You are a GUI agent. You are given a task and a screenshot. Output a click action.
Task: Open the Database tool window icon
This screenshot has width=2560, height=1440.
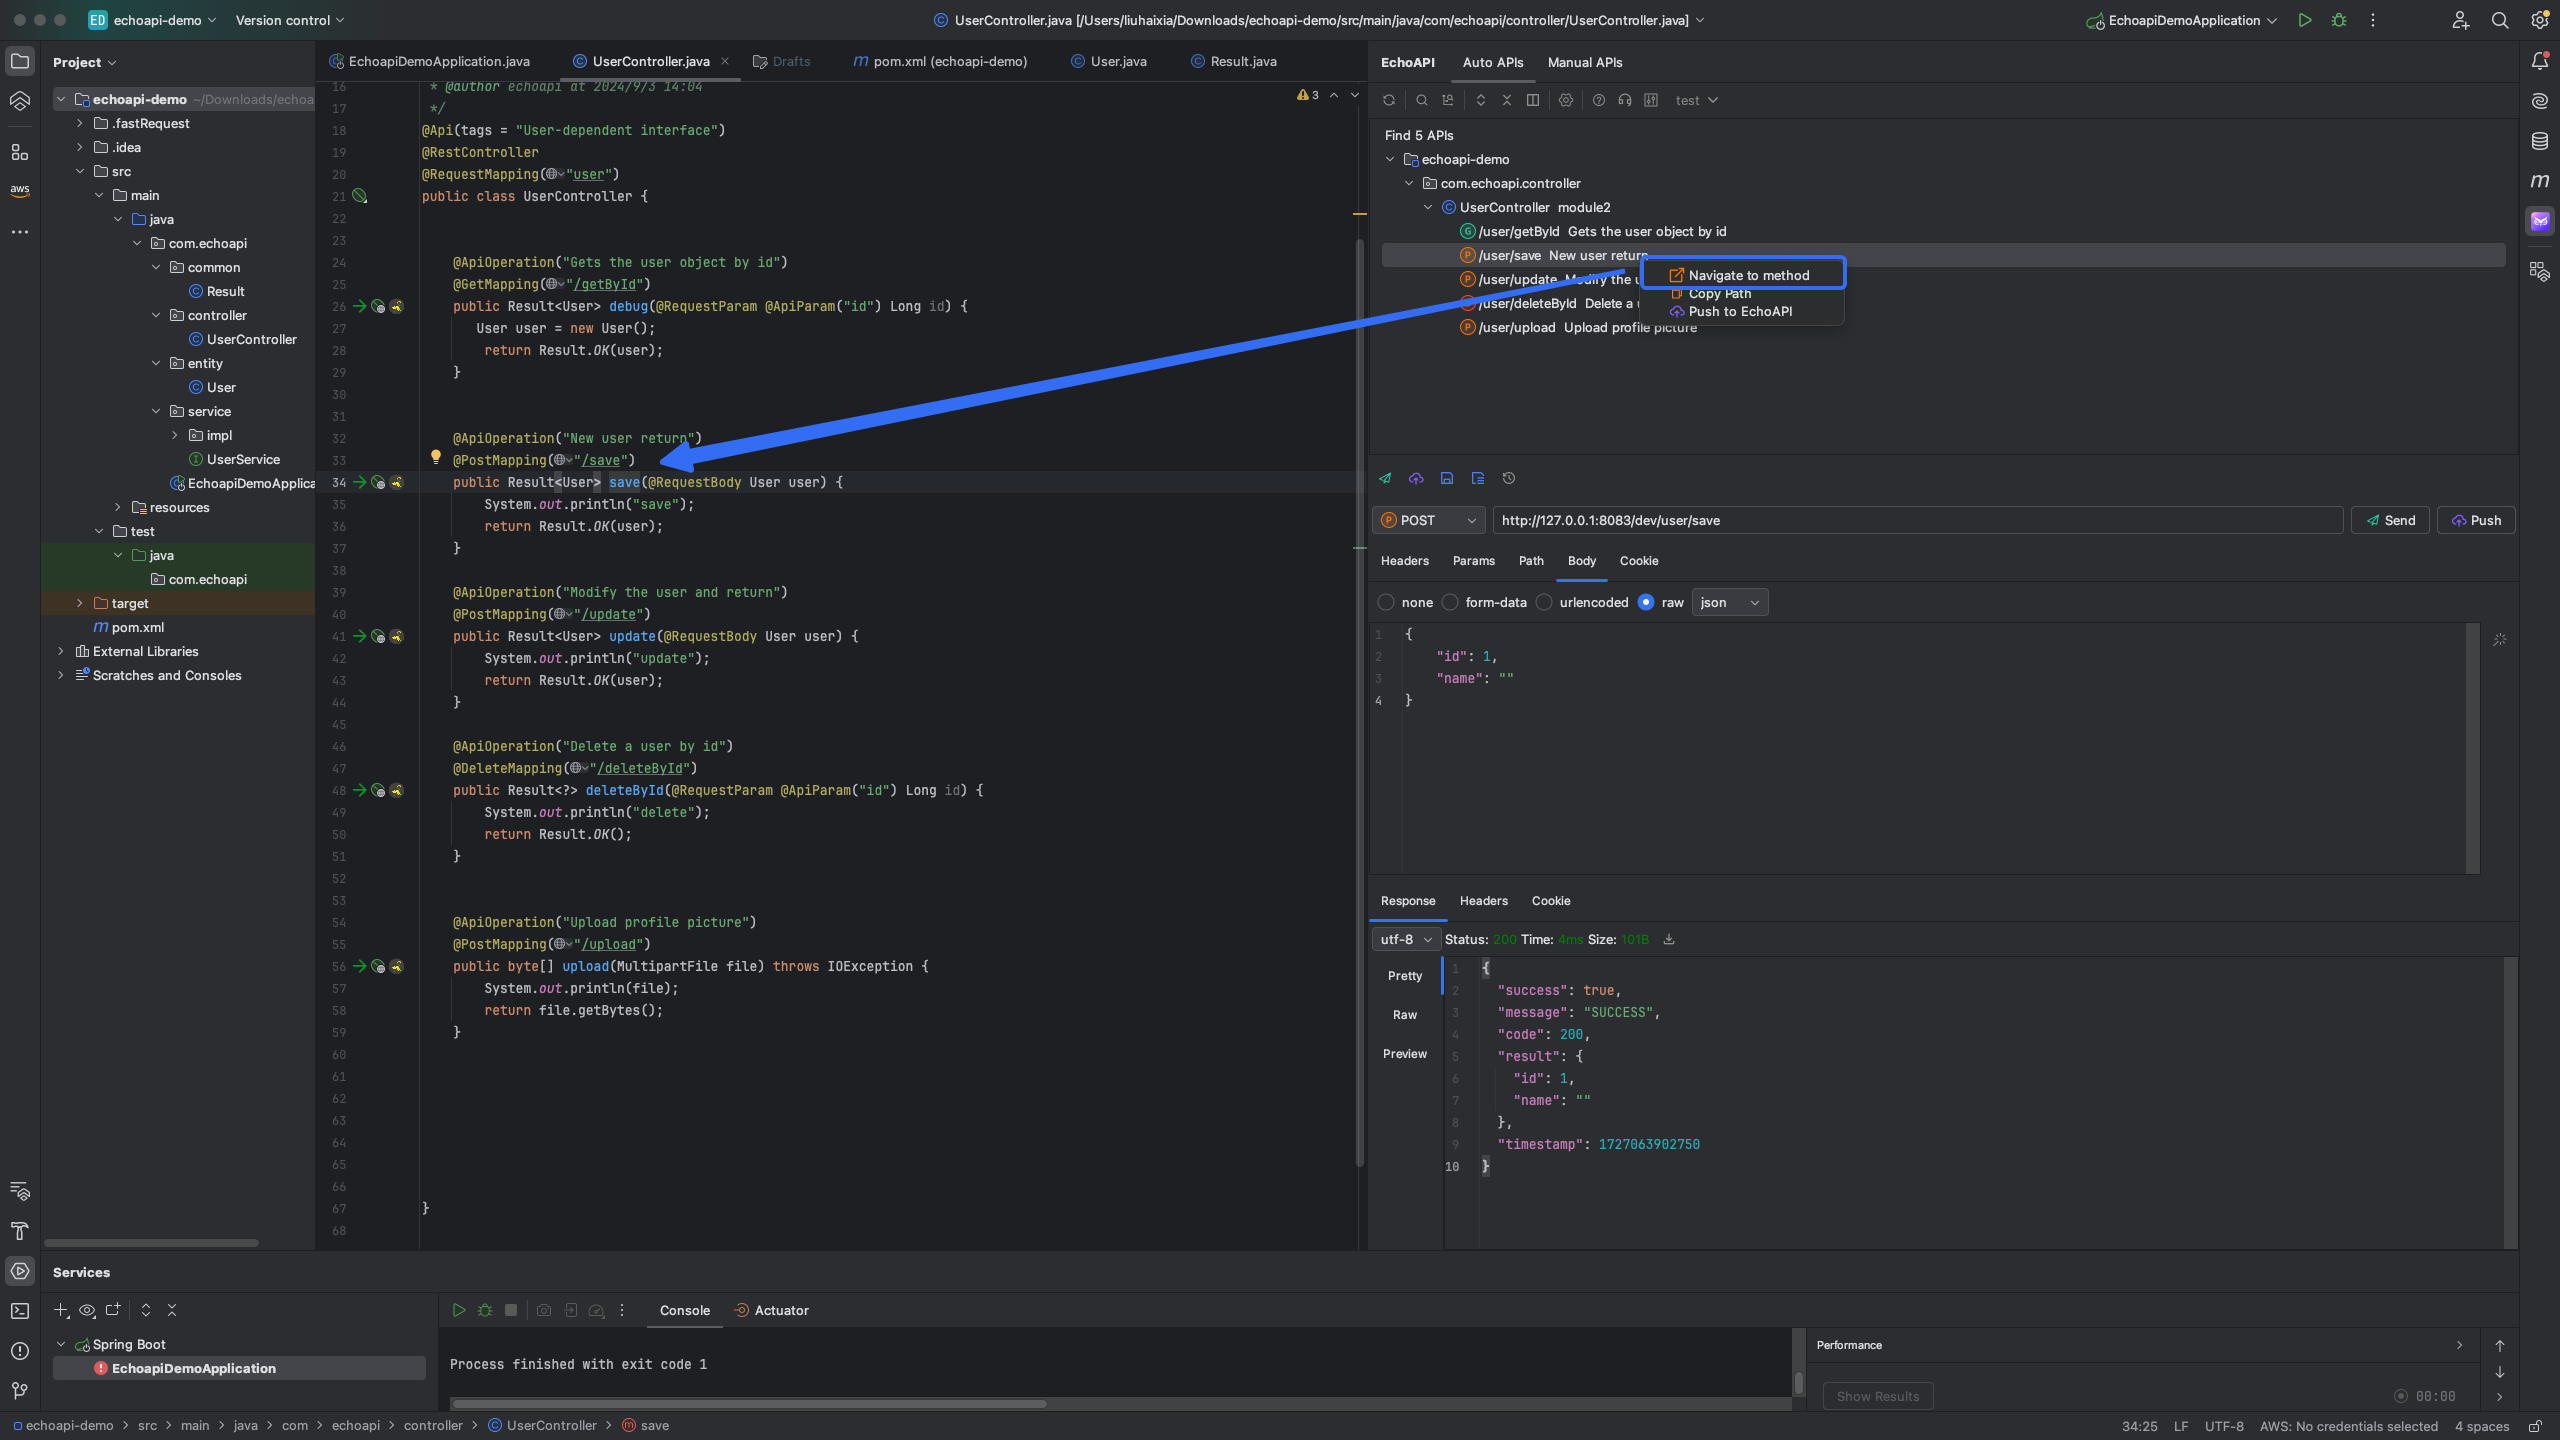(2540, 141)
